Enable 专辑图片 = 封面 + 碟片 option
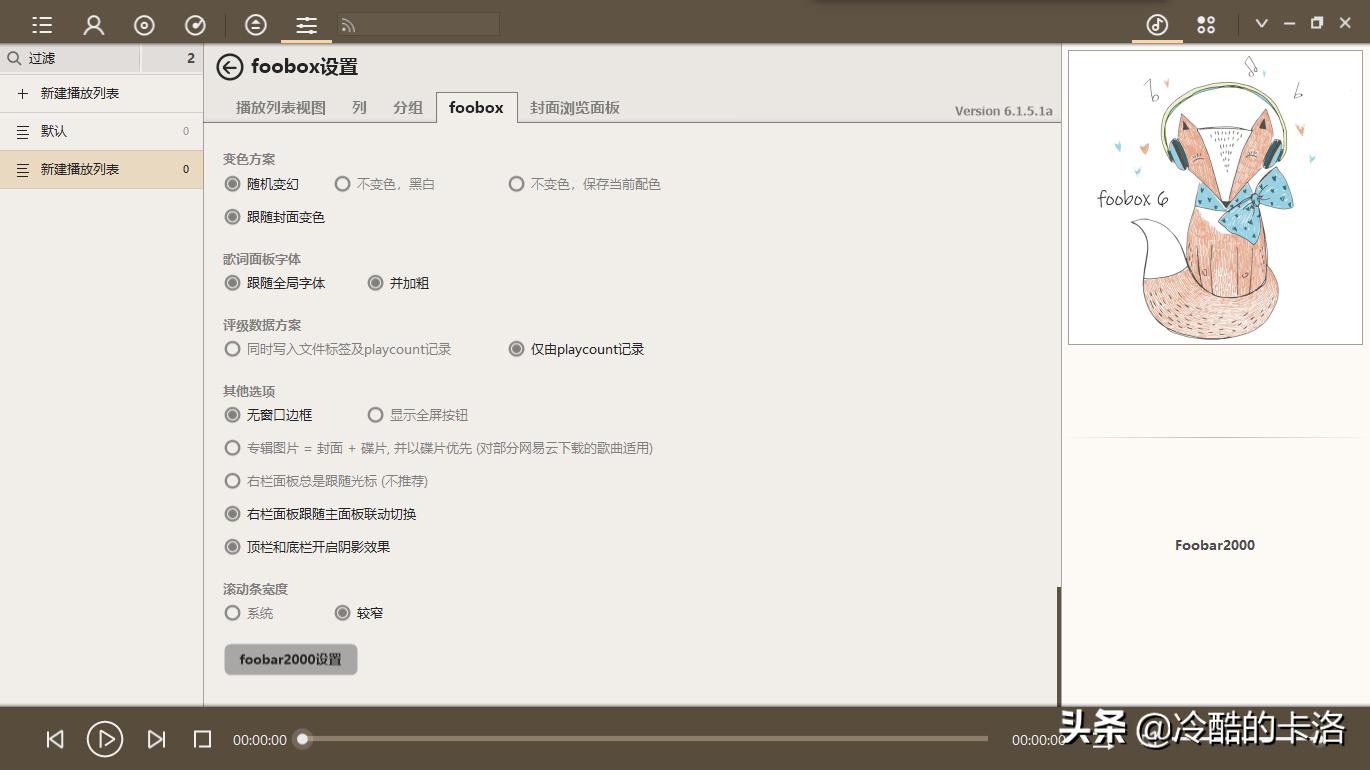The height and width of the screenshot is (770, 1370). coord(232,447)
